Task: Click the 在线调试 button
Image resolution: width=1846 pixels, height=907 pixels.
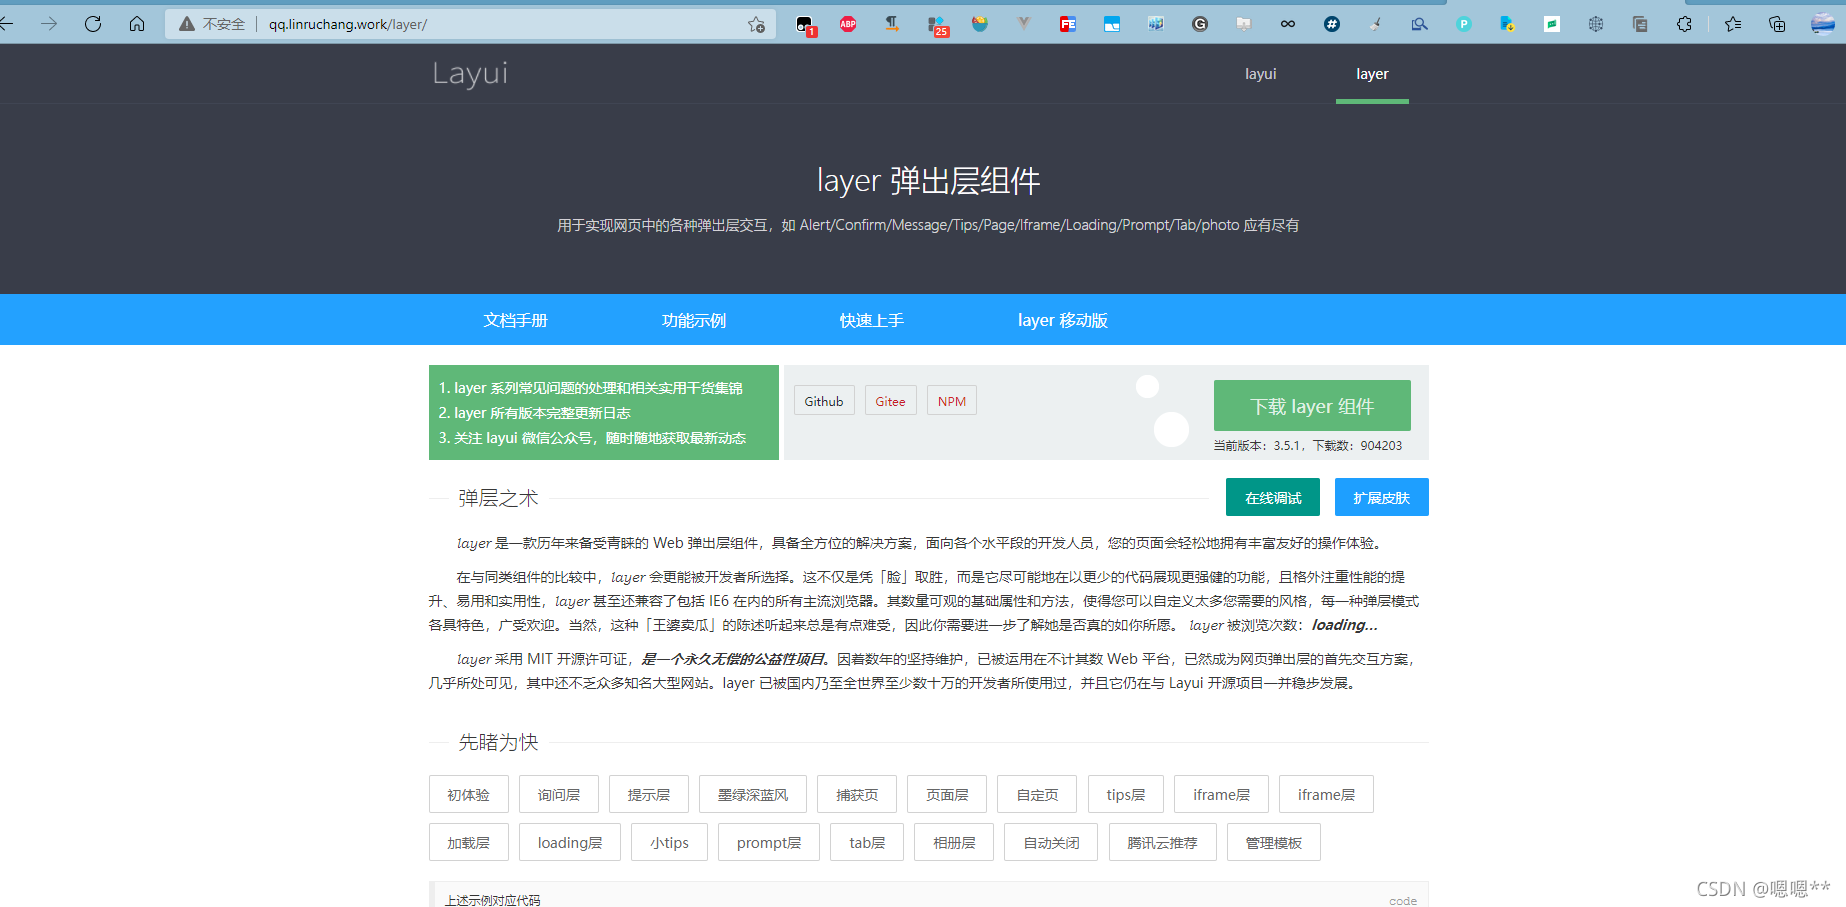Action: coord(1273,497)
